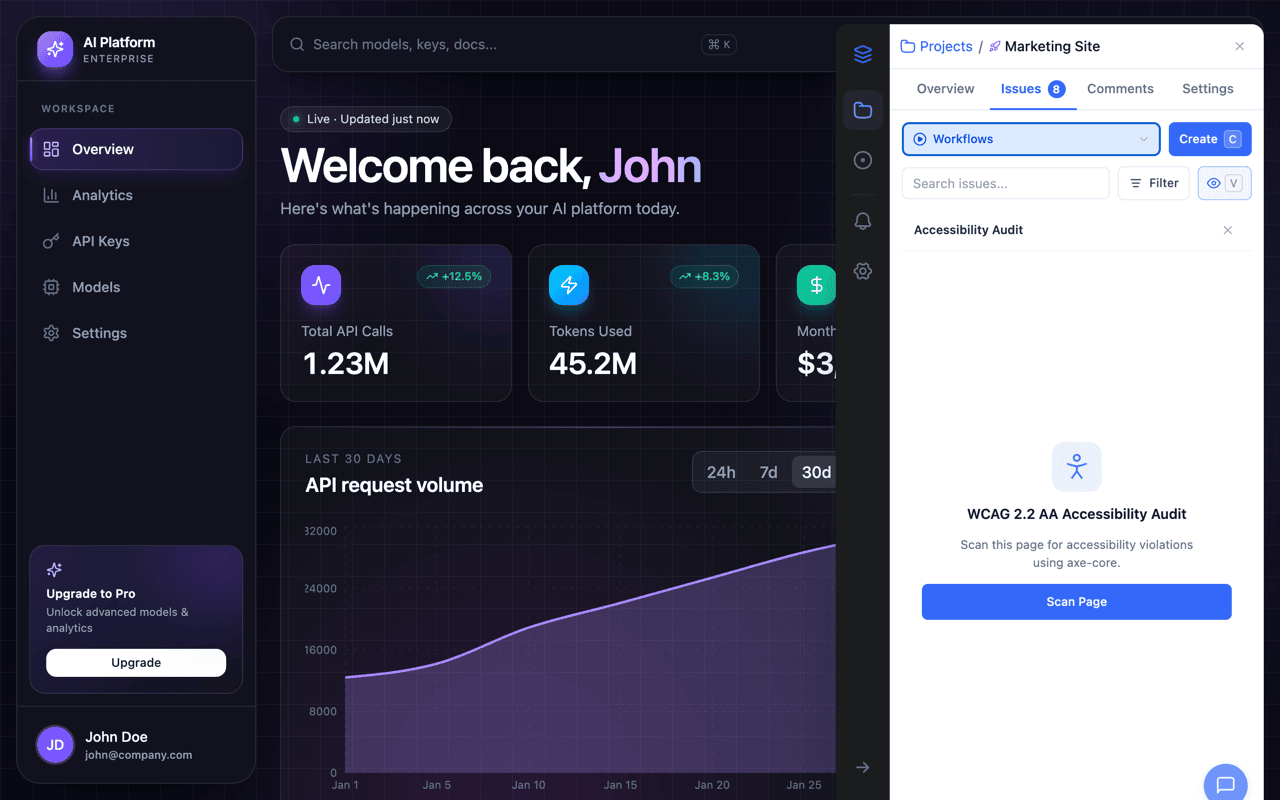1280x800 pixels.
Task: Click the Marketing Site breadcrumb
Action: pos(1045,46)
